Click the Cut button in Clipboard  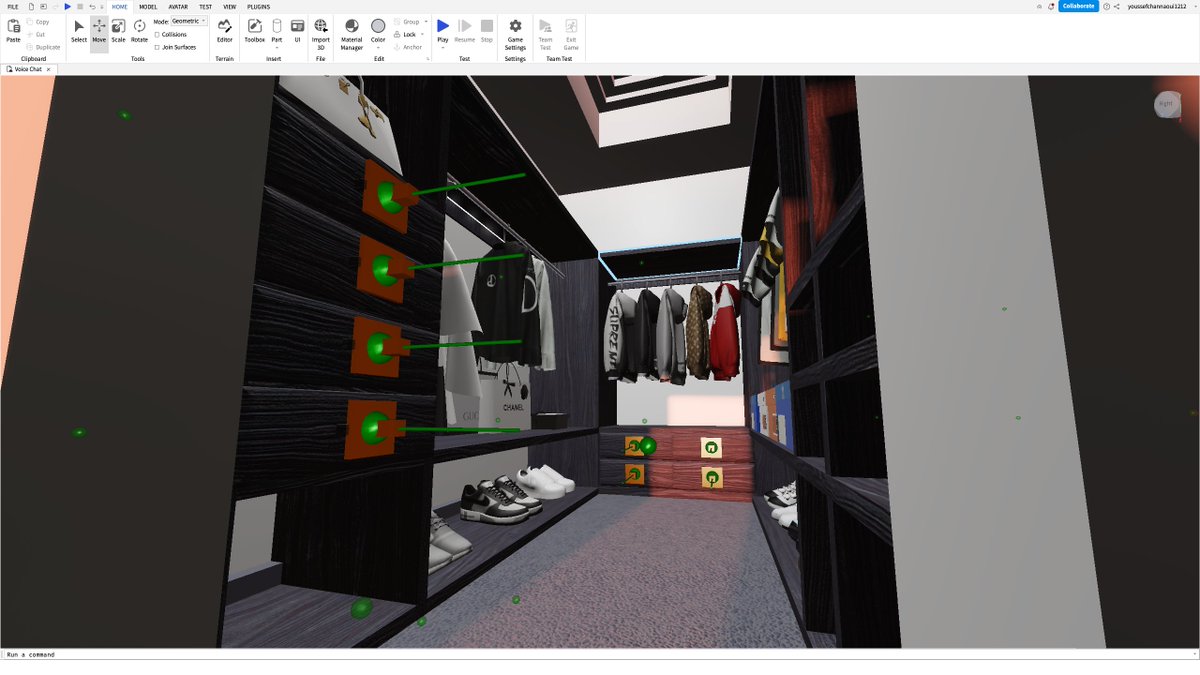pyautogui.click(x=35, y=34)
